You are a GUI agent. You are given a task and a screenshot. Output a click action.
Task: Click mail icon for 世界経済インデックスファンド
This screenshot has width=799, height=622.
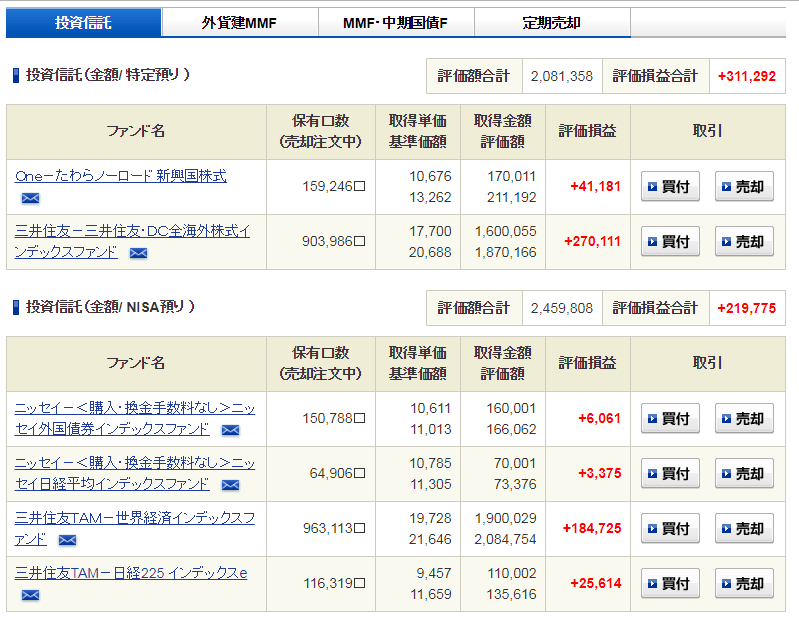(x=67, y=540)
